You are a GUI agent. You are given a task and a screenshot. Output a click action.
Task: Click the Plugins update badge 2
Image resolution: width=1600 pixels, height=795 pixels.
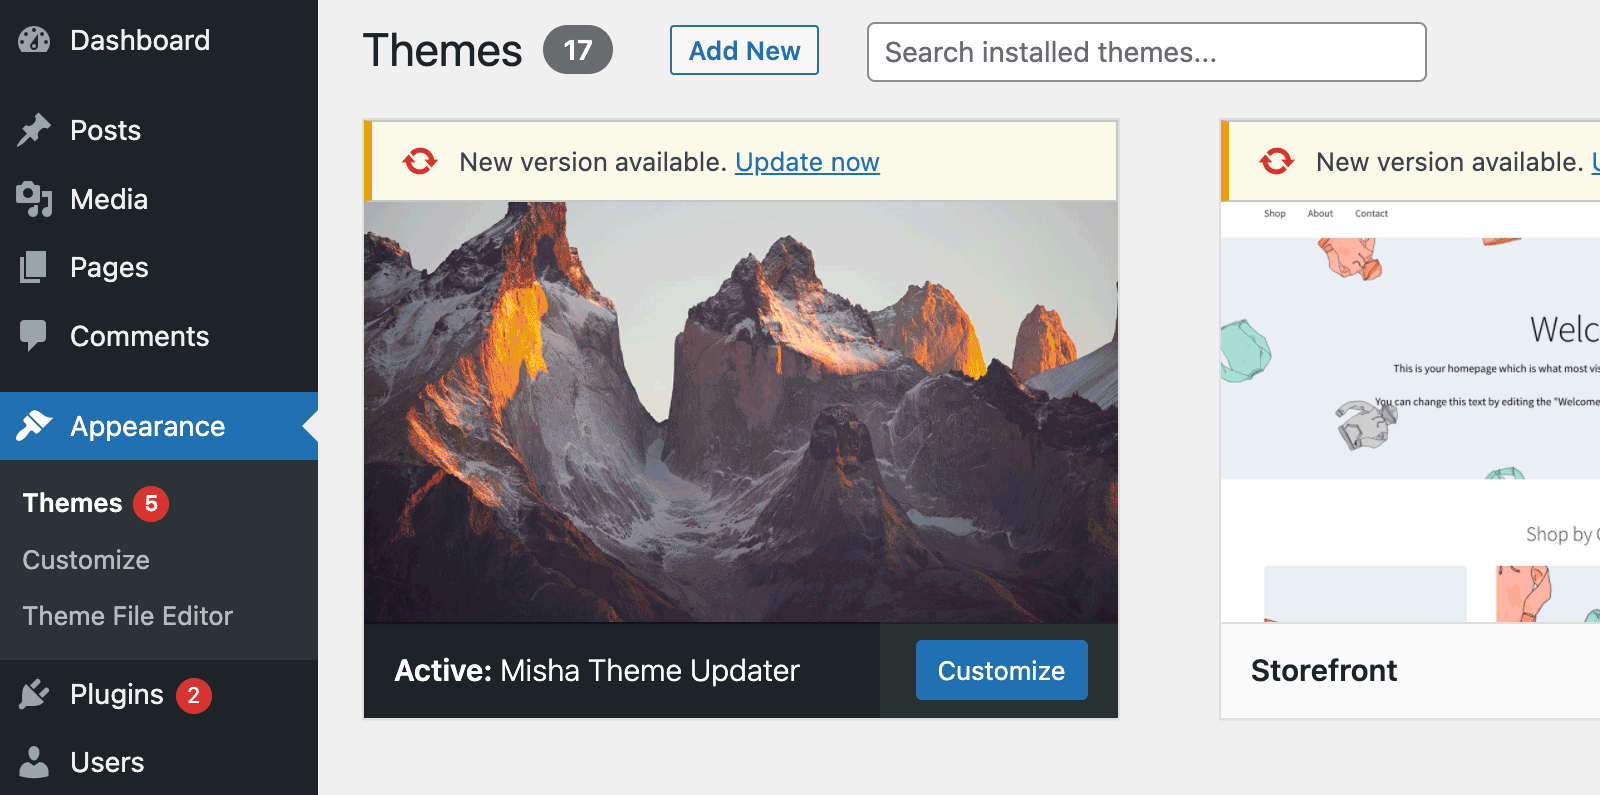click(194, 695)
